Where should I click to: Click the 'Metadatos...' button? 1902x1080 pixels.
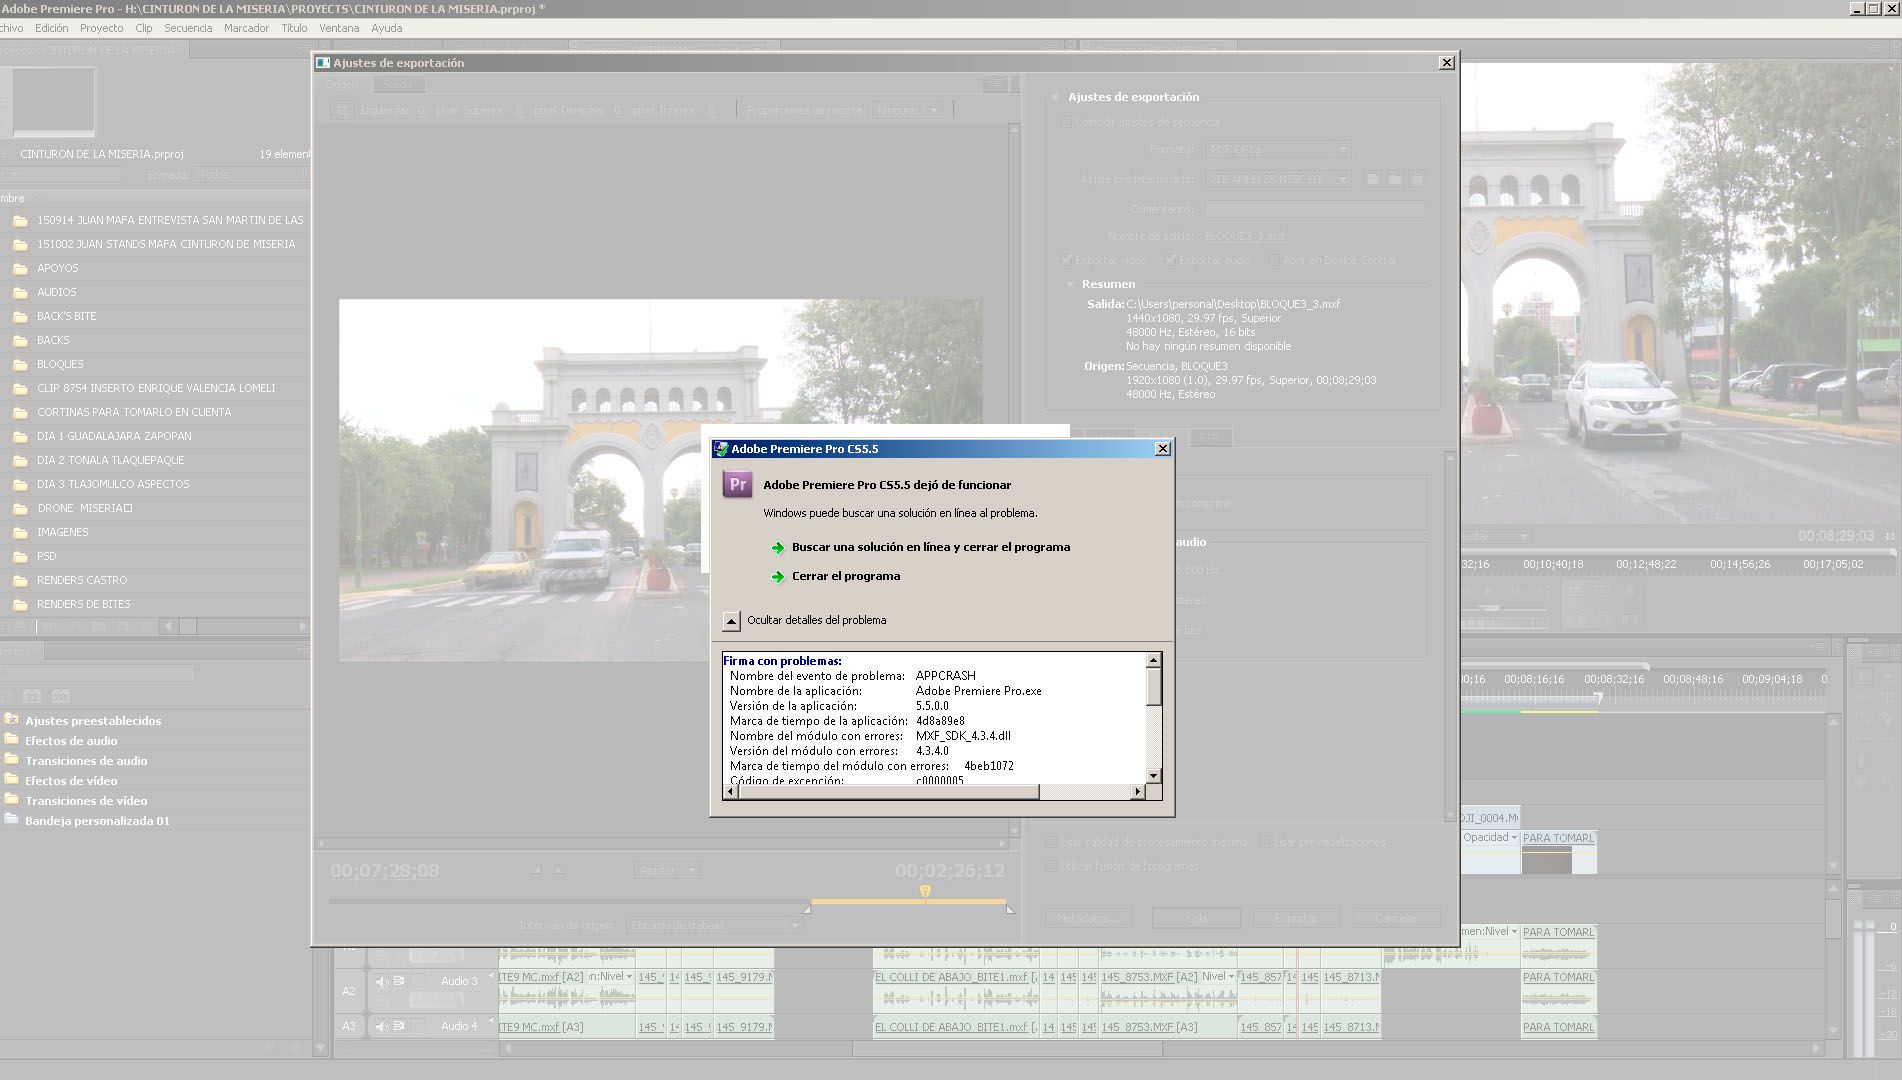tap(1089, 918)
